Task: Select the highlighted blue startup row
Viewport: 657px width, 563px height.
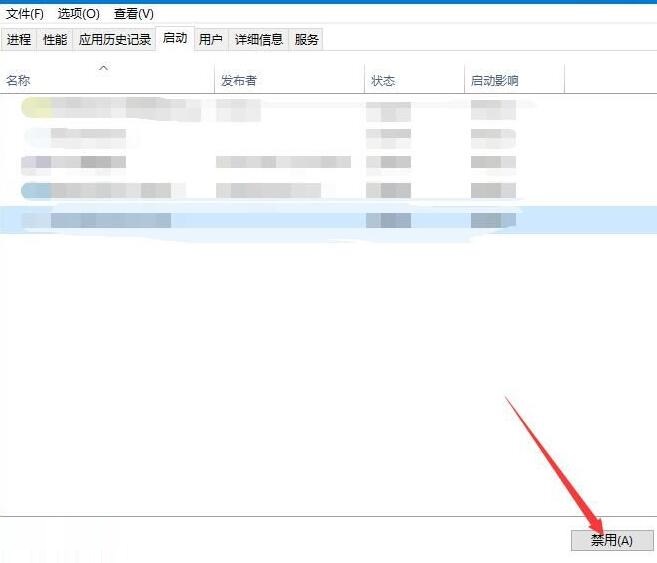Action: click(x=328, y=220)
